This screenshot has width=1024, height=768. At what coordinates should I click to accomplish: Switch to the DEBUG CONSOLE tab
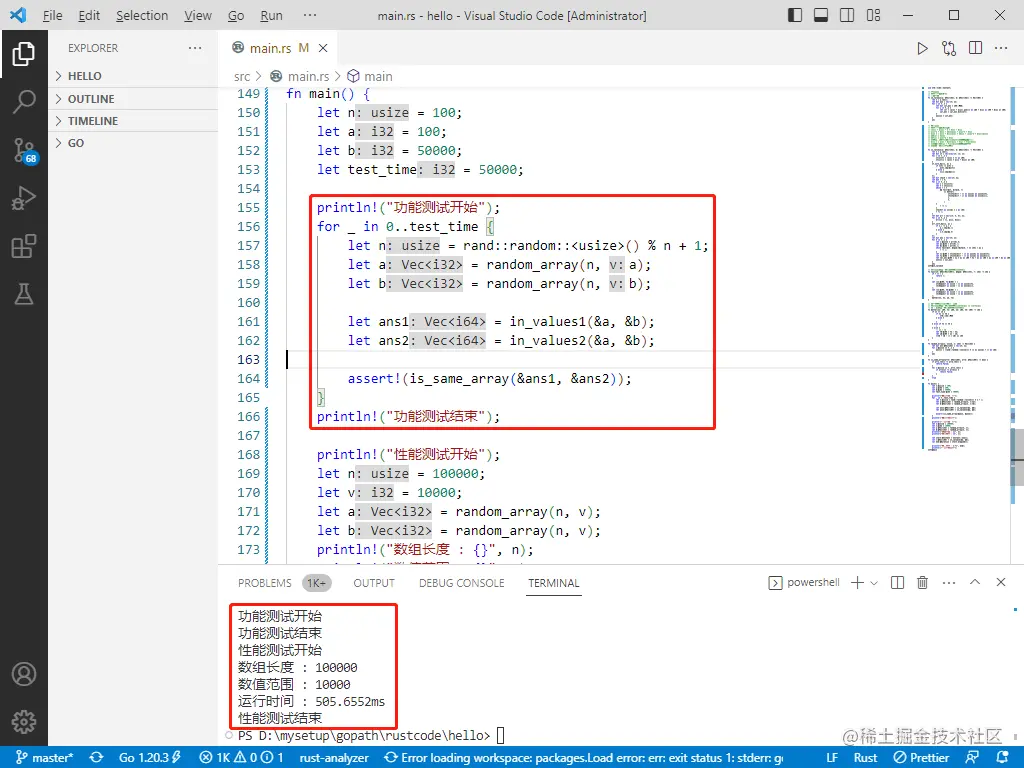(x=461, y=583)
